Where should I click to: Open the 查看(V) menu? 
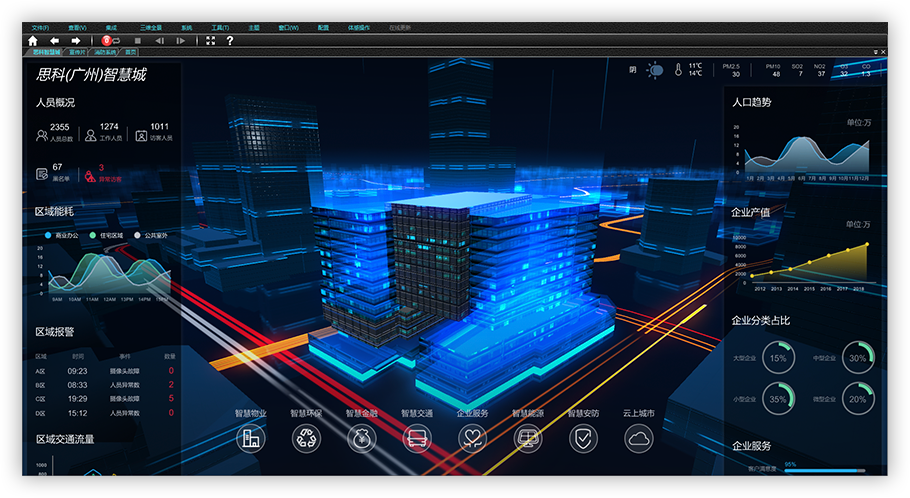click(x=77, y=27)
